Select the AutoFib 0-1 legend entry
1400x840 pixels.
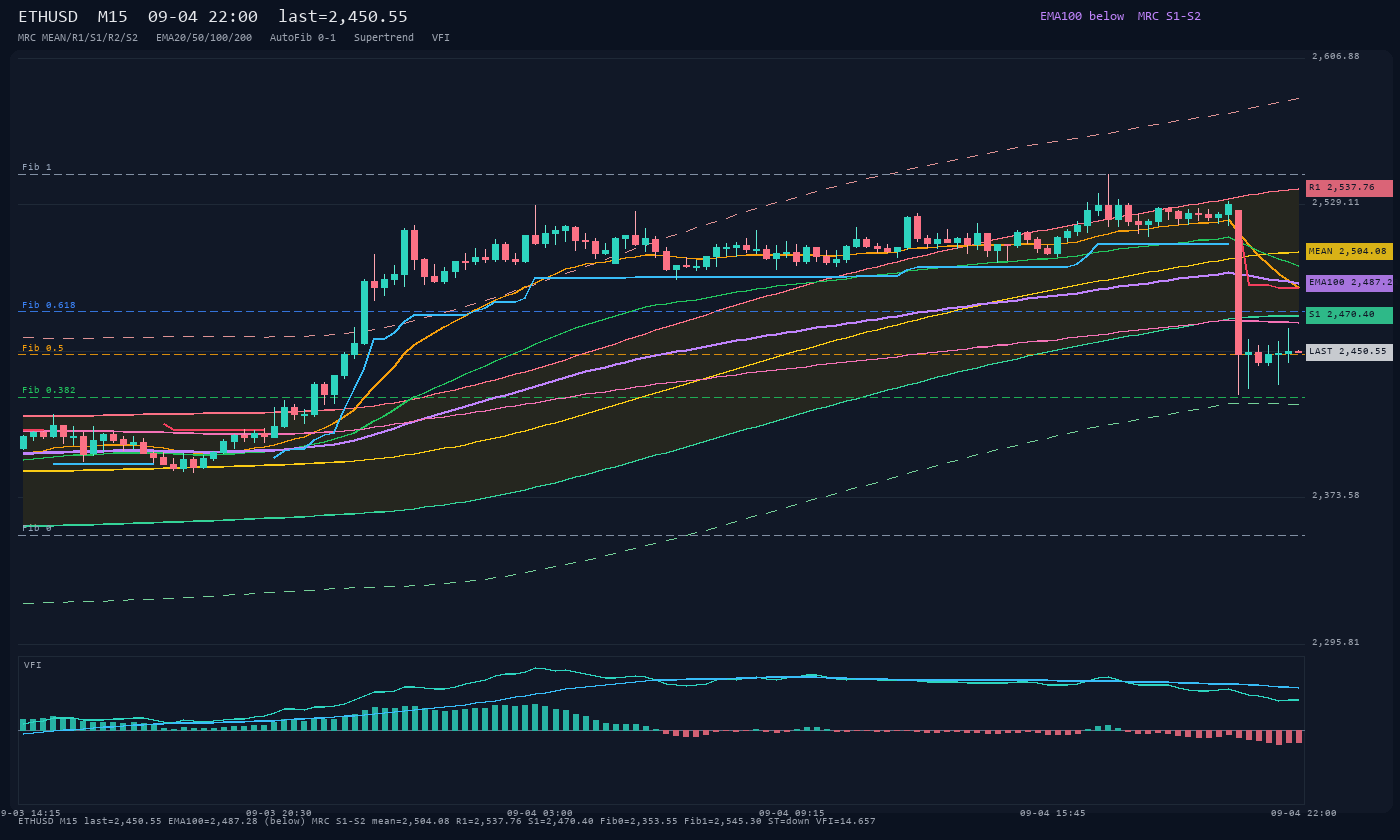point(303,38)
